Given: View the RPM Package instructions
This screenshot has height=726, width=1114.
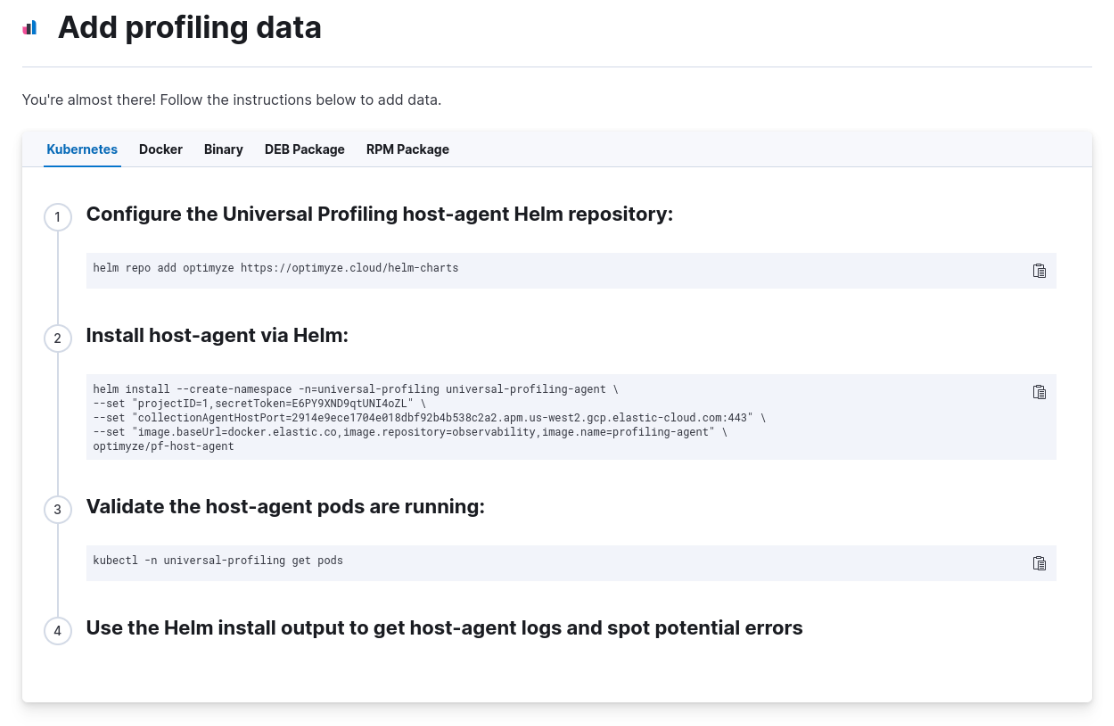Looking at the screenshot, I should tap(407, 149).
